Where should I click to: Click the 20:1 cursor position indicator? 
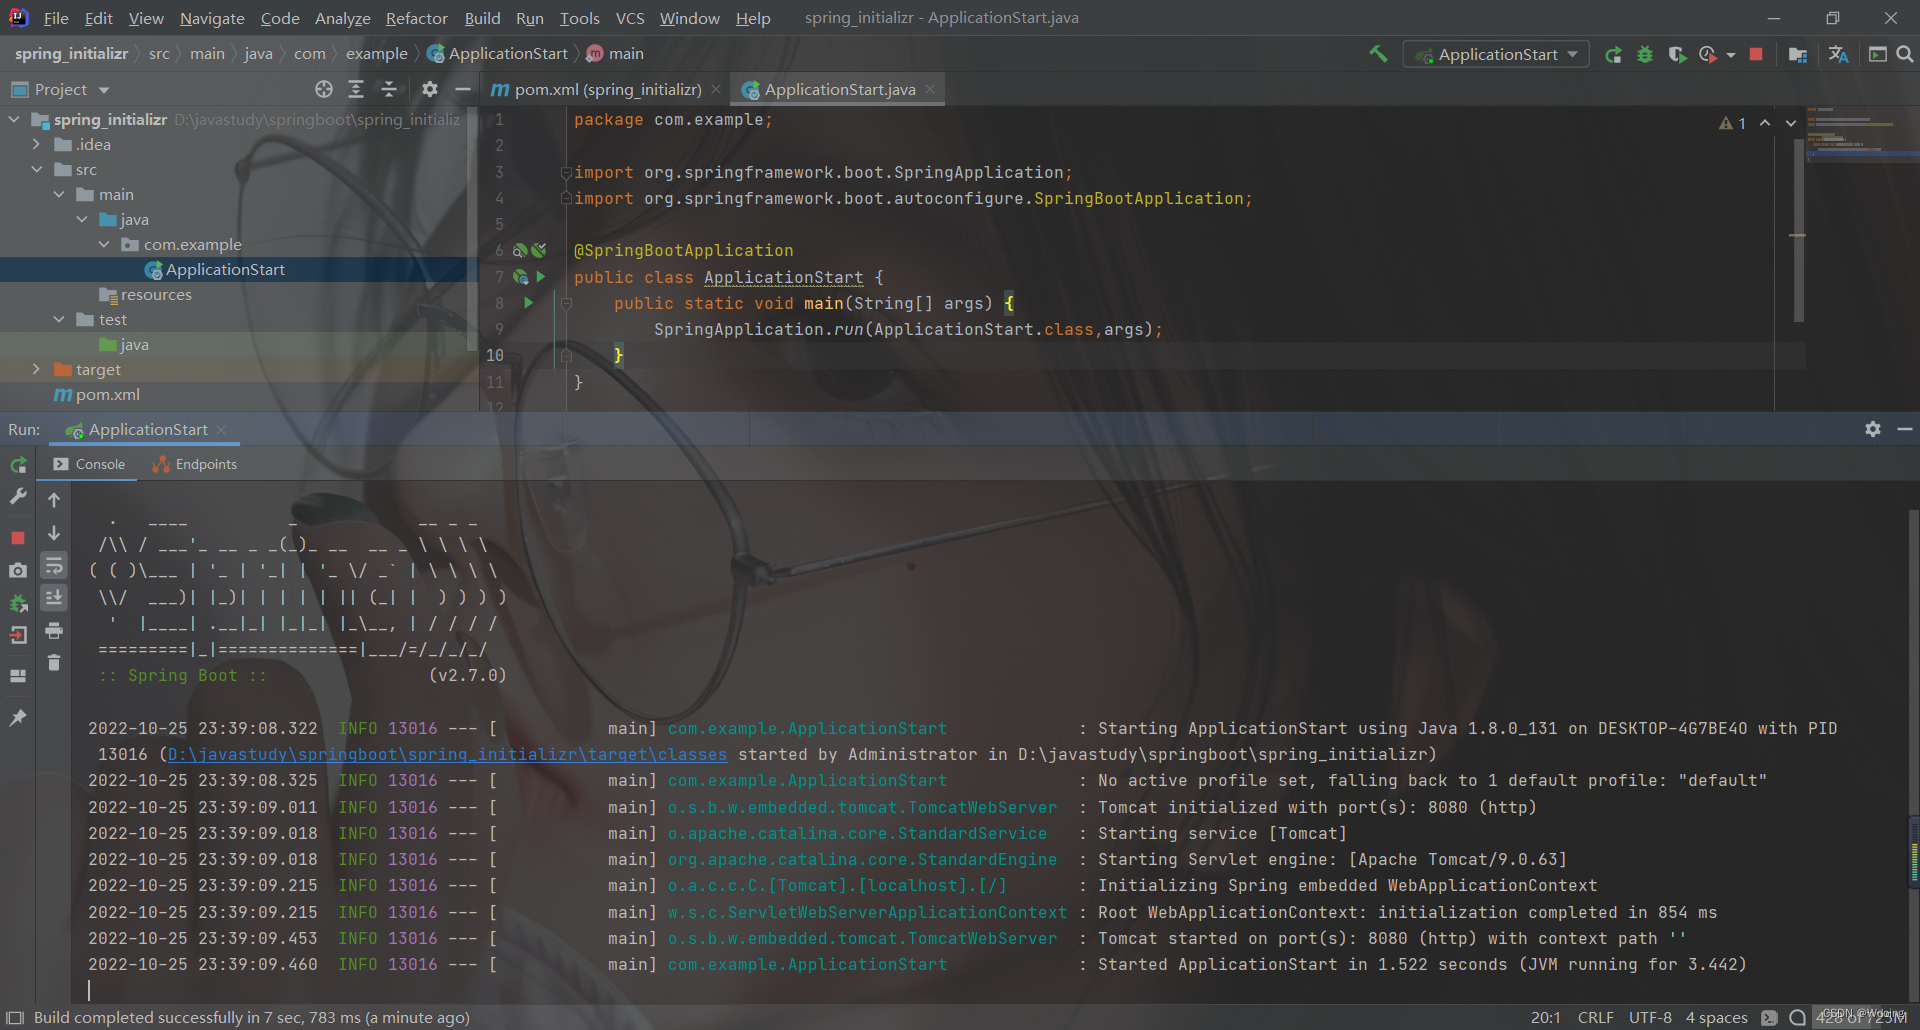tap(1545, 1017)
